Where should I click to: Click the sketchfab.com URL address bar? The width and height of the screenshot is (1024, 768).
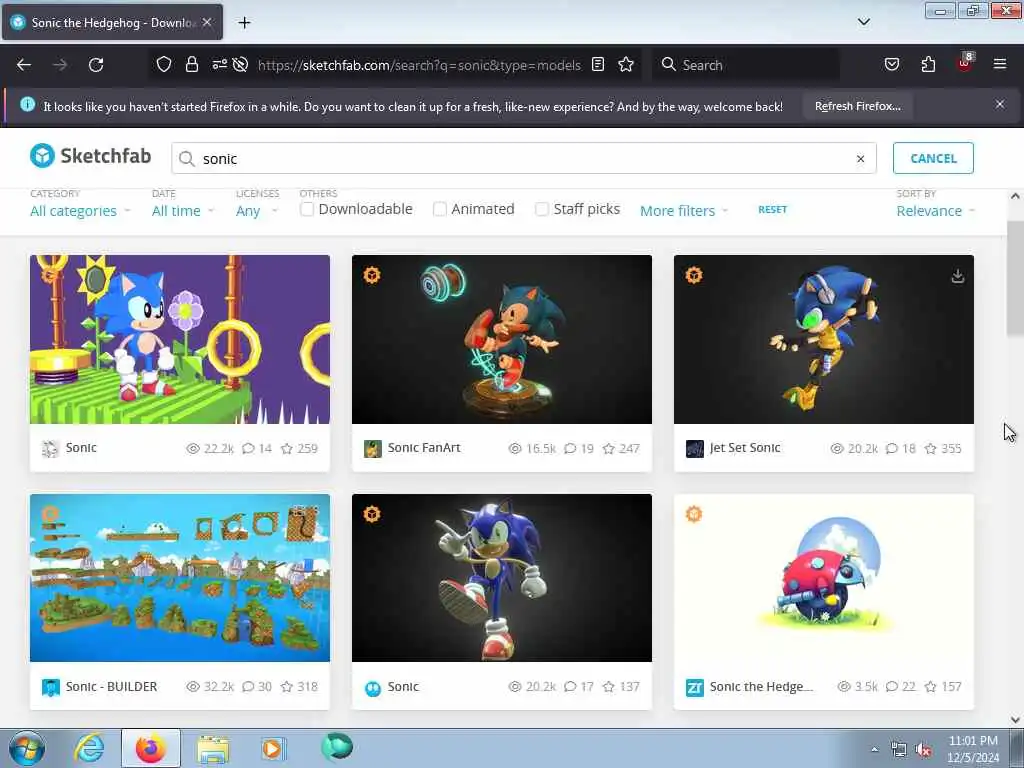click(x=419, y=65)
